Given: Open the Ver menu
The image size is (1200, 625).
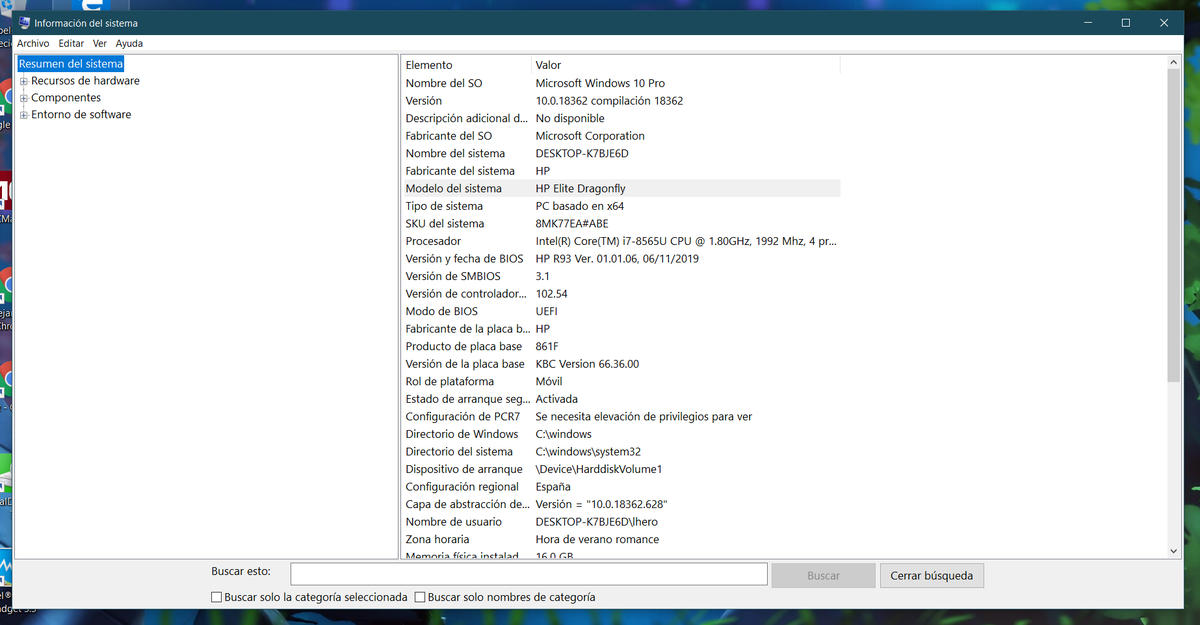Looking at the screenshot, I should (98, 43).
